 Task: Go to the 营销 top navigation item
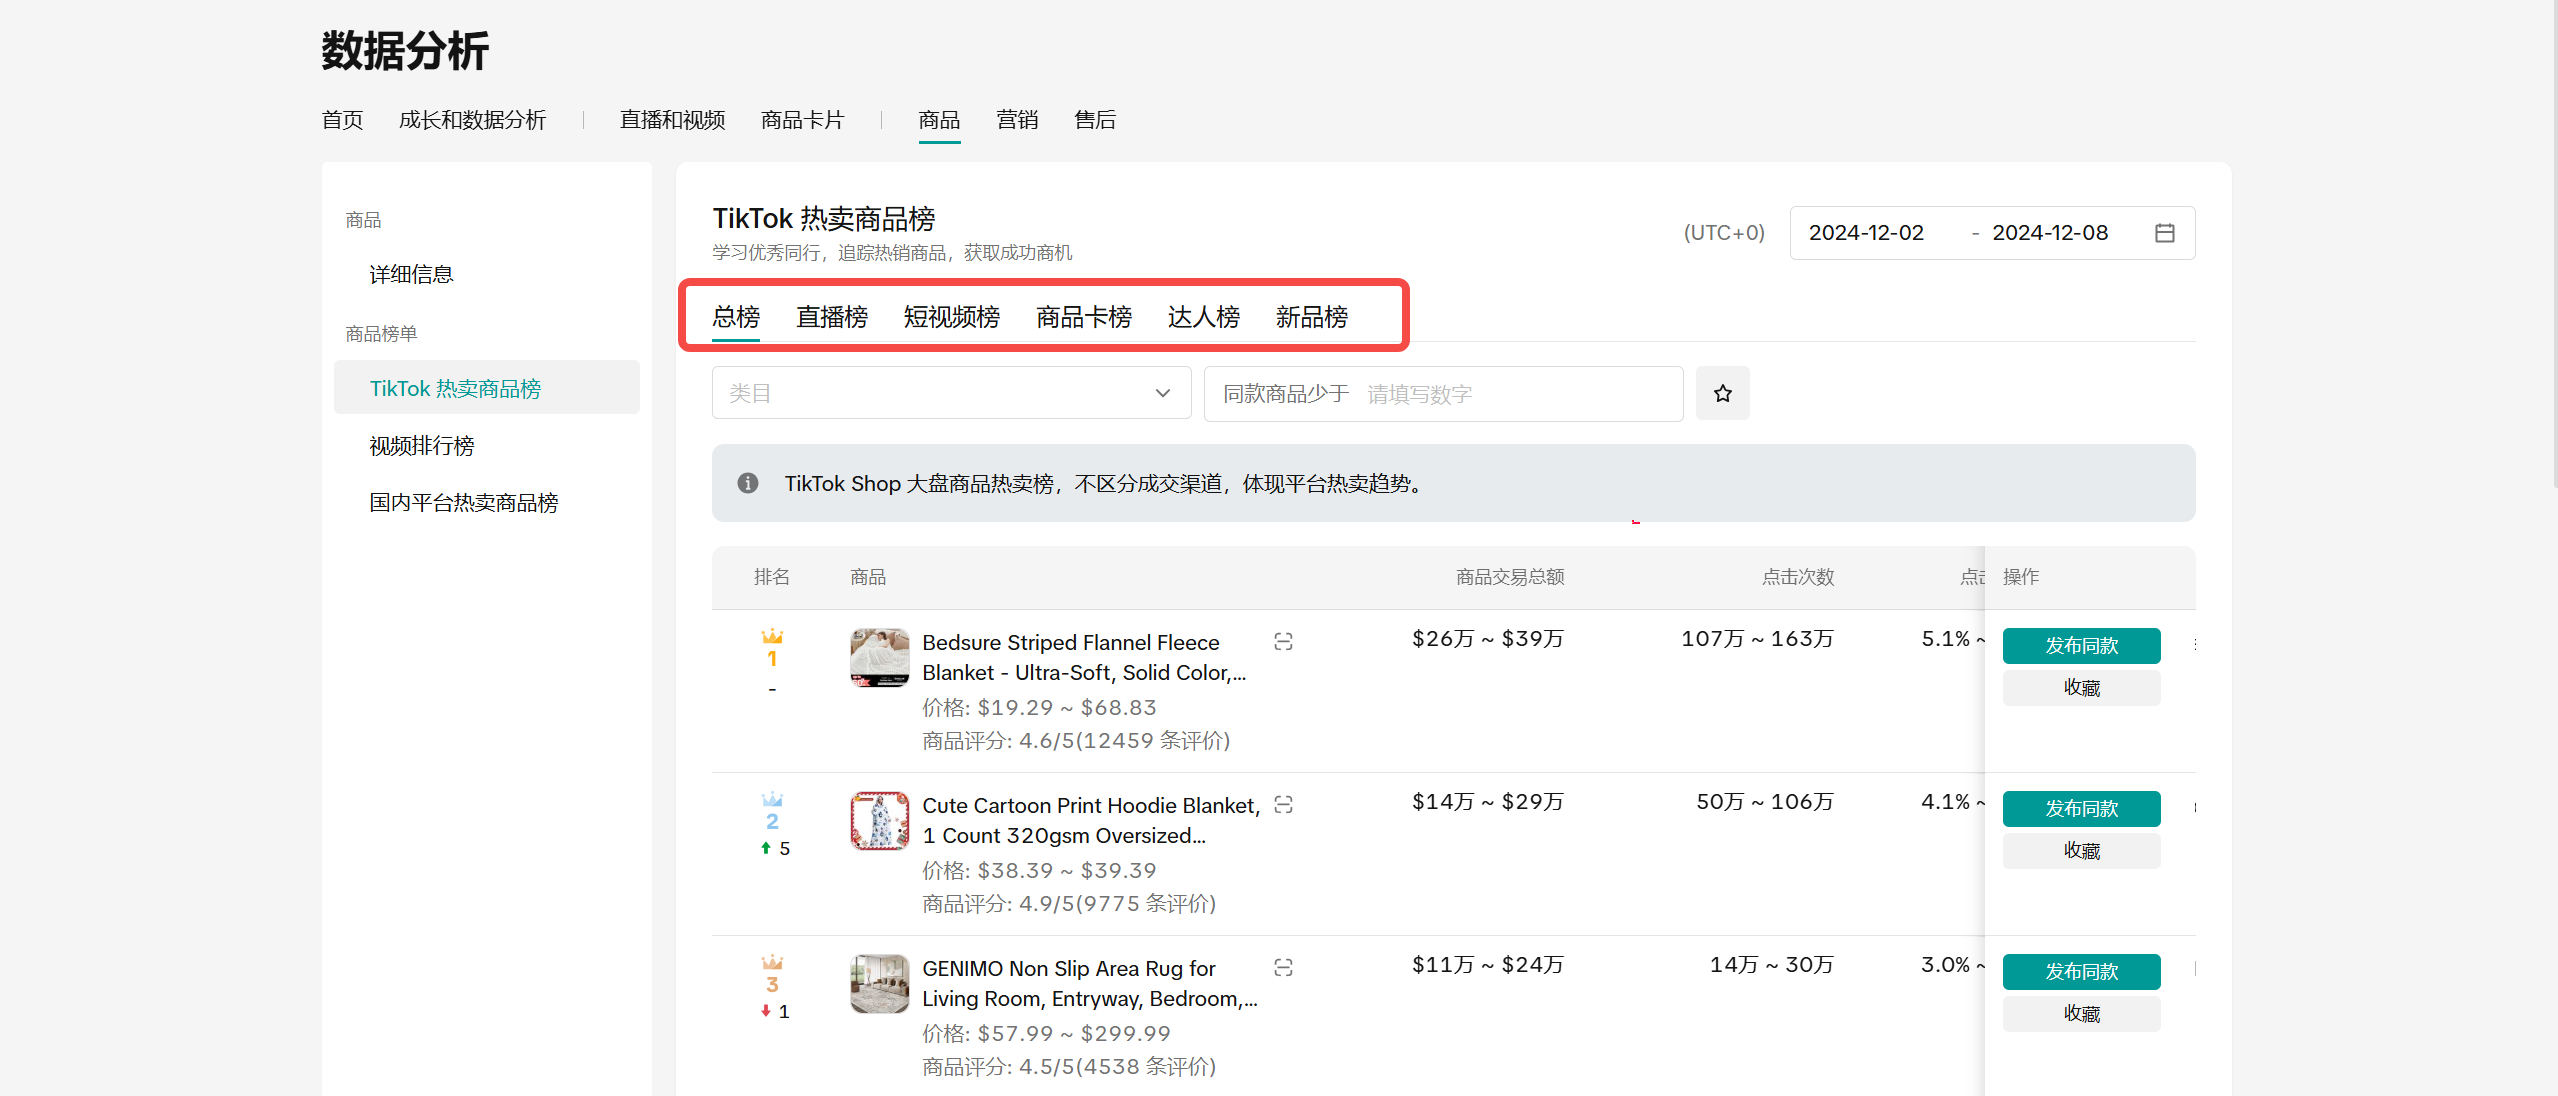coord(1016,120)
